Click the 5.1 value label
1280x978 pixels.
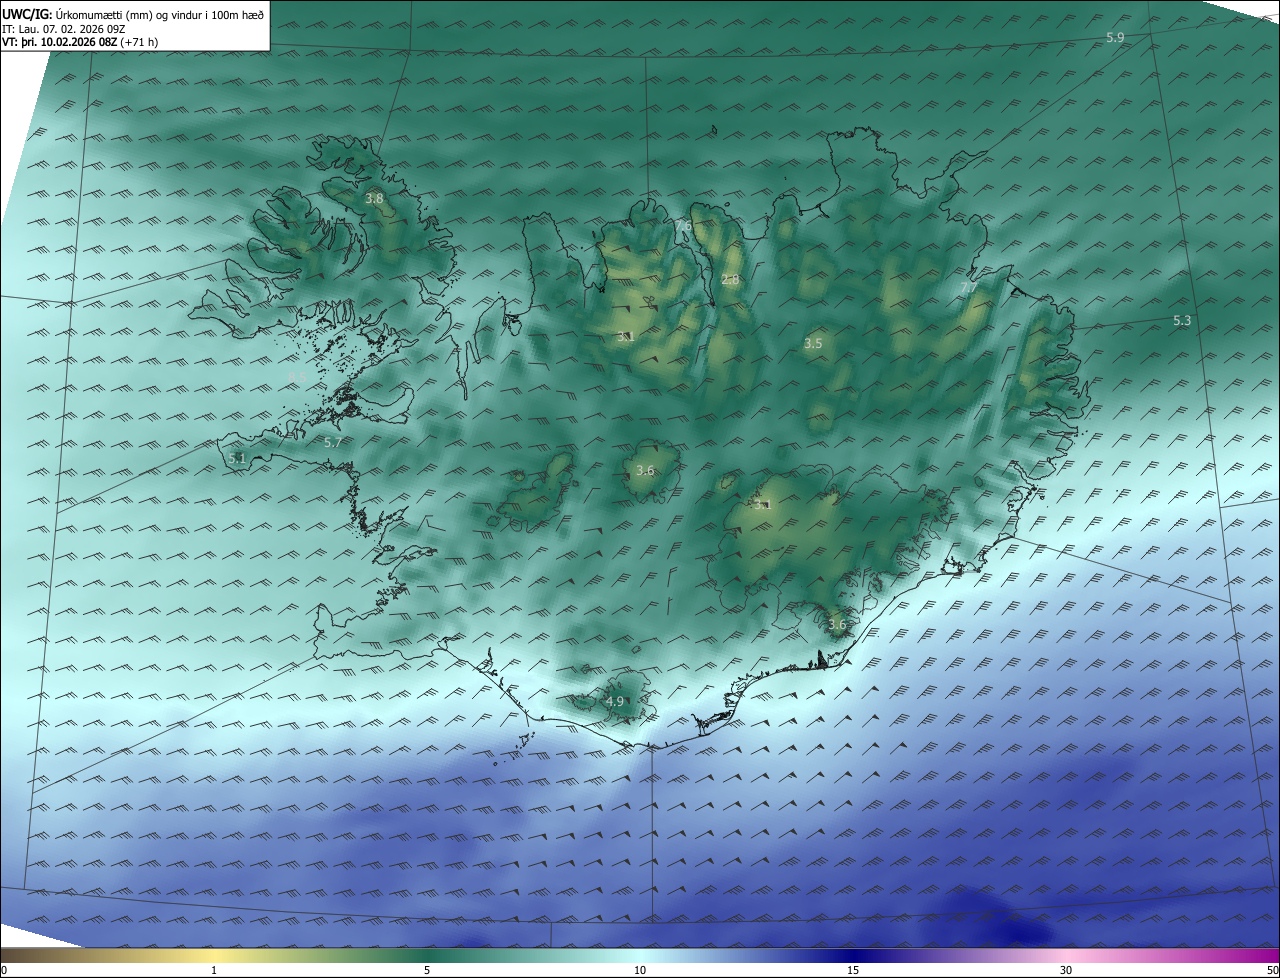click(x=237, y=459)
